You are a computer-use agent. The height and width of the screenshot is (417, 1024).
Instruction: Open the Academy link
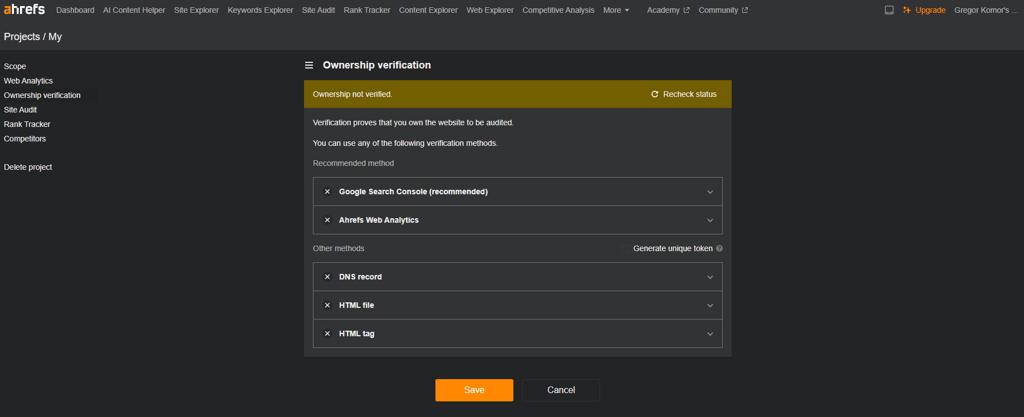(x=664, y=10)
